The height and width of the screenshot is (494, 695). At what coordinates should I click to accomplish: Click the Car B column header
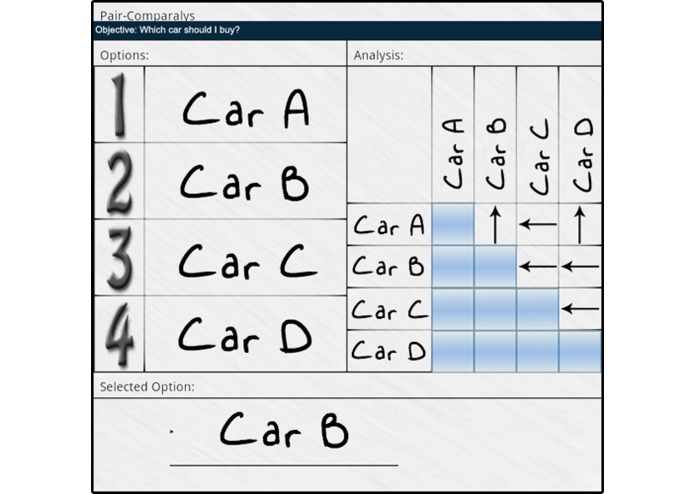pos(495,135)
